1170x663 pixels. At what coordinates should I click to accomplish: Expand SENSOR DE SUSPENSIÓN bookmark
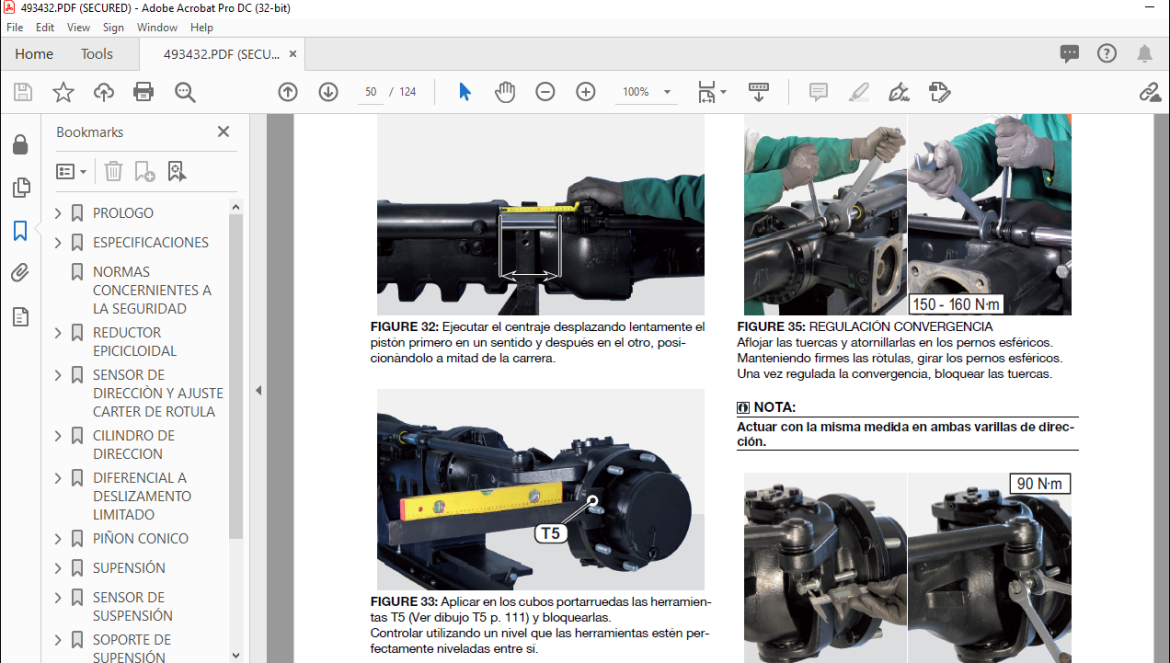point(58,597)
